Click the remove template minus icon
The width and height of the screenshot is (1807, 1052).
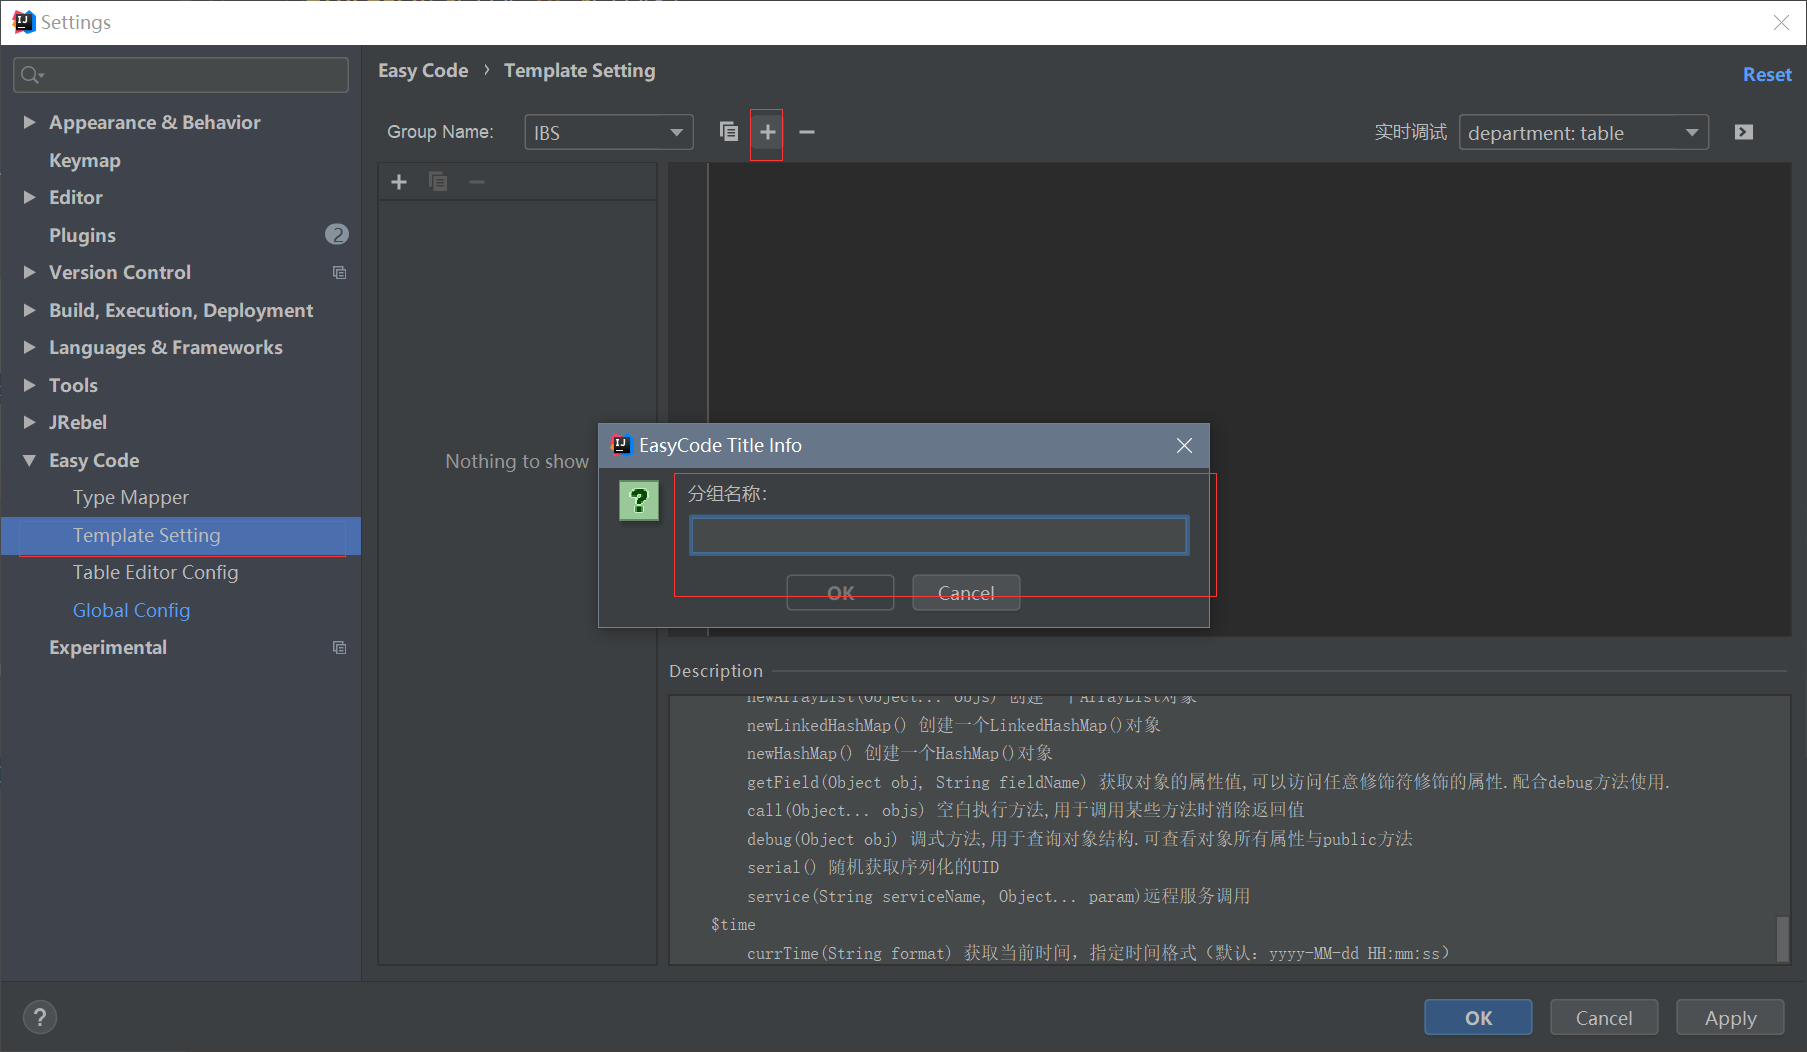[x=477, y=181]
